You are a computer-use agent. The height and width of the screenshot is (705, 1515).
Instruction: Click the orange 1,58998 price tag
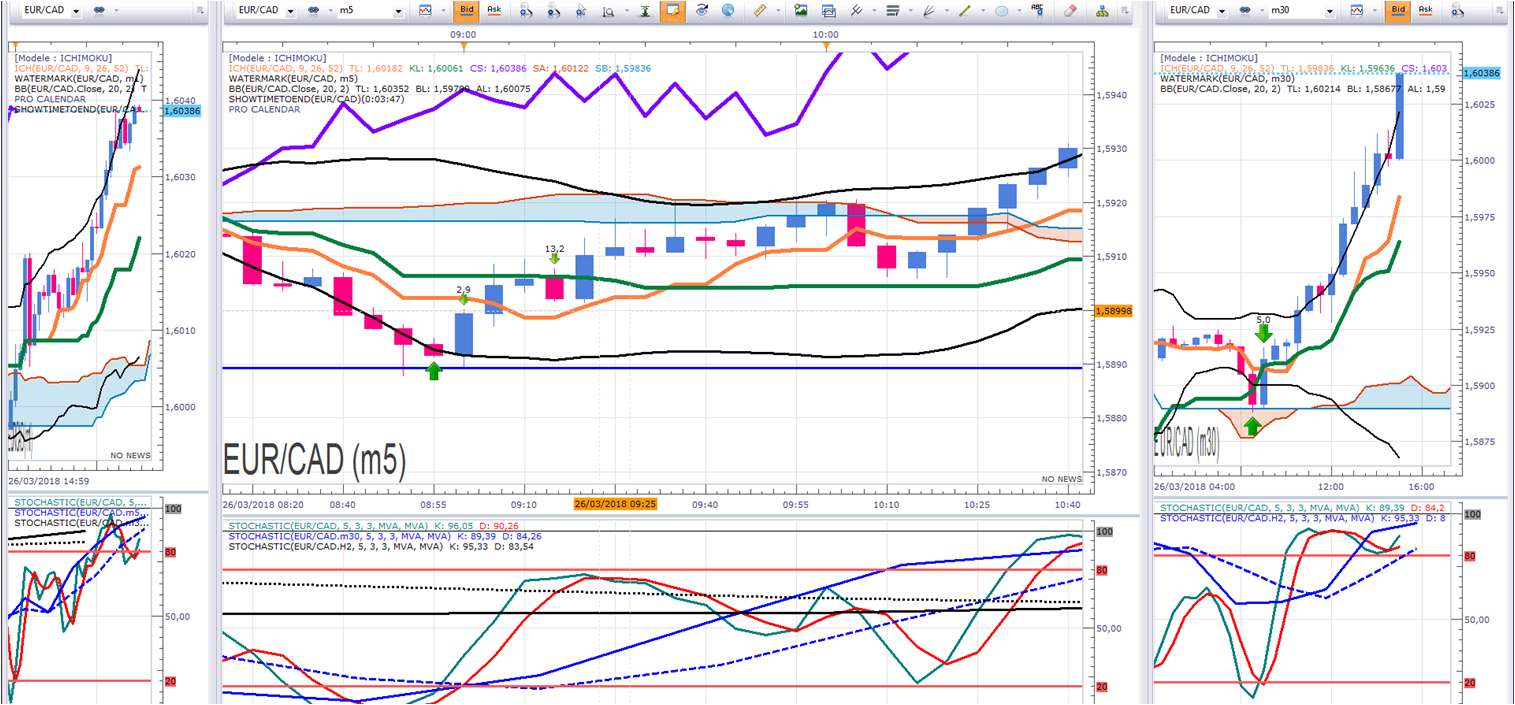tap(1113, 311)
